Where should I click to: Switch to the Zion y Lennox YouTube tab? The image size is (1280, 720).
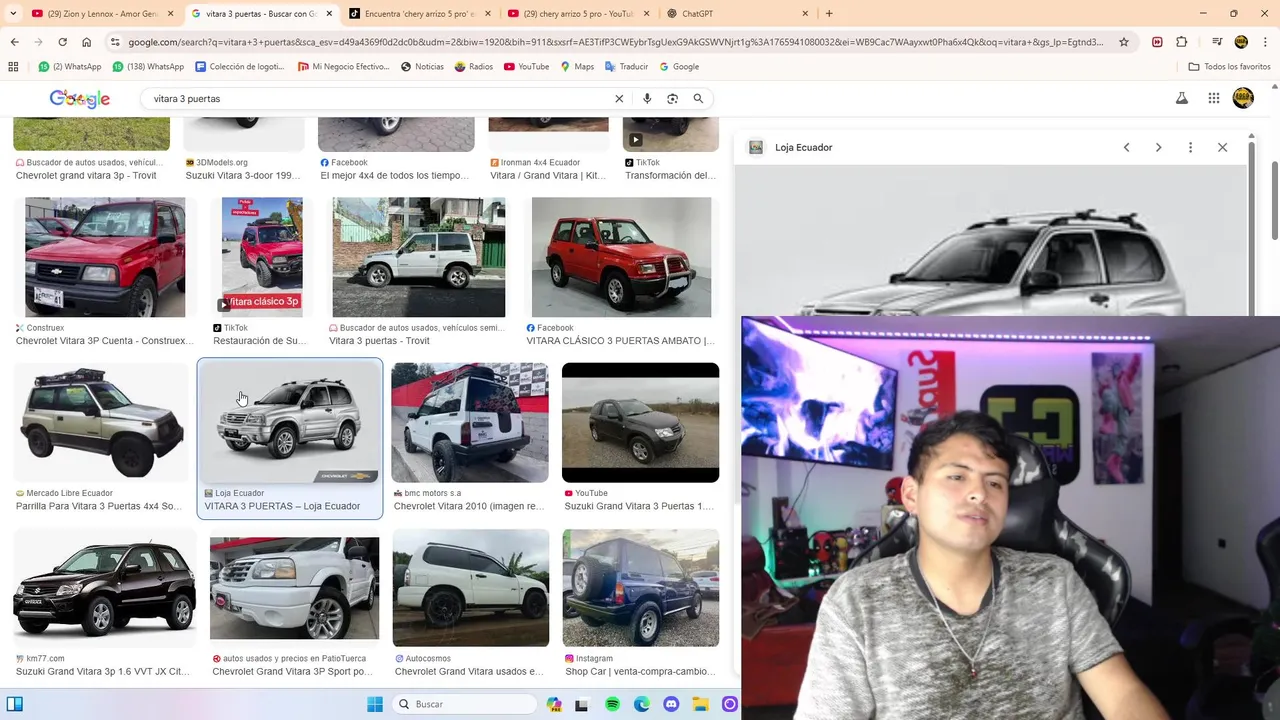pyautogui.click(x=102, y=13)
